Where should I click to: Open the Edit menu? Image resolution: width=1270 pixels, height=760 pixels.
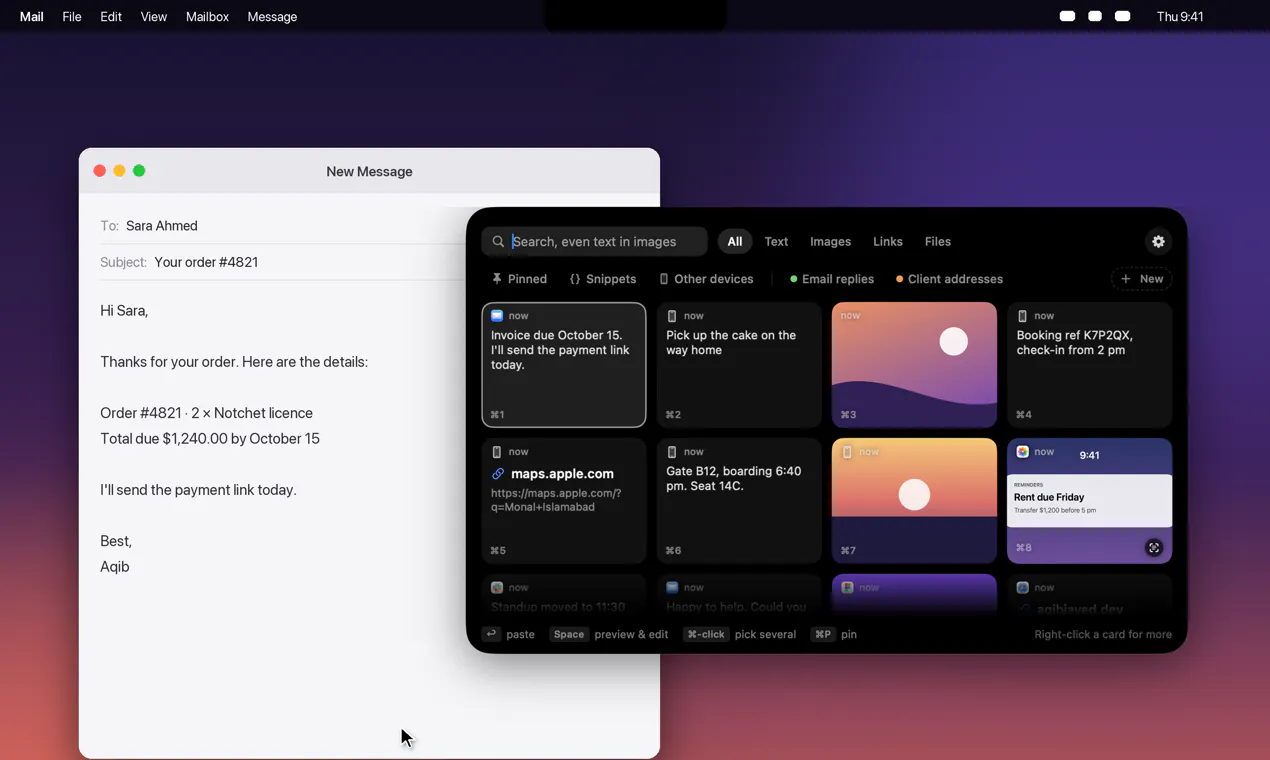tap(111, 17)
